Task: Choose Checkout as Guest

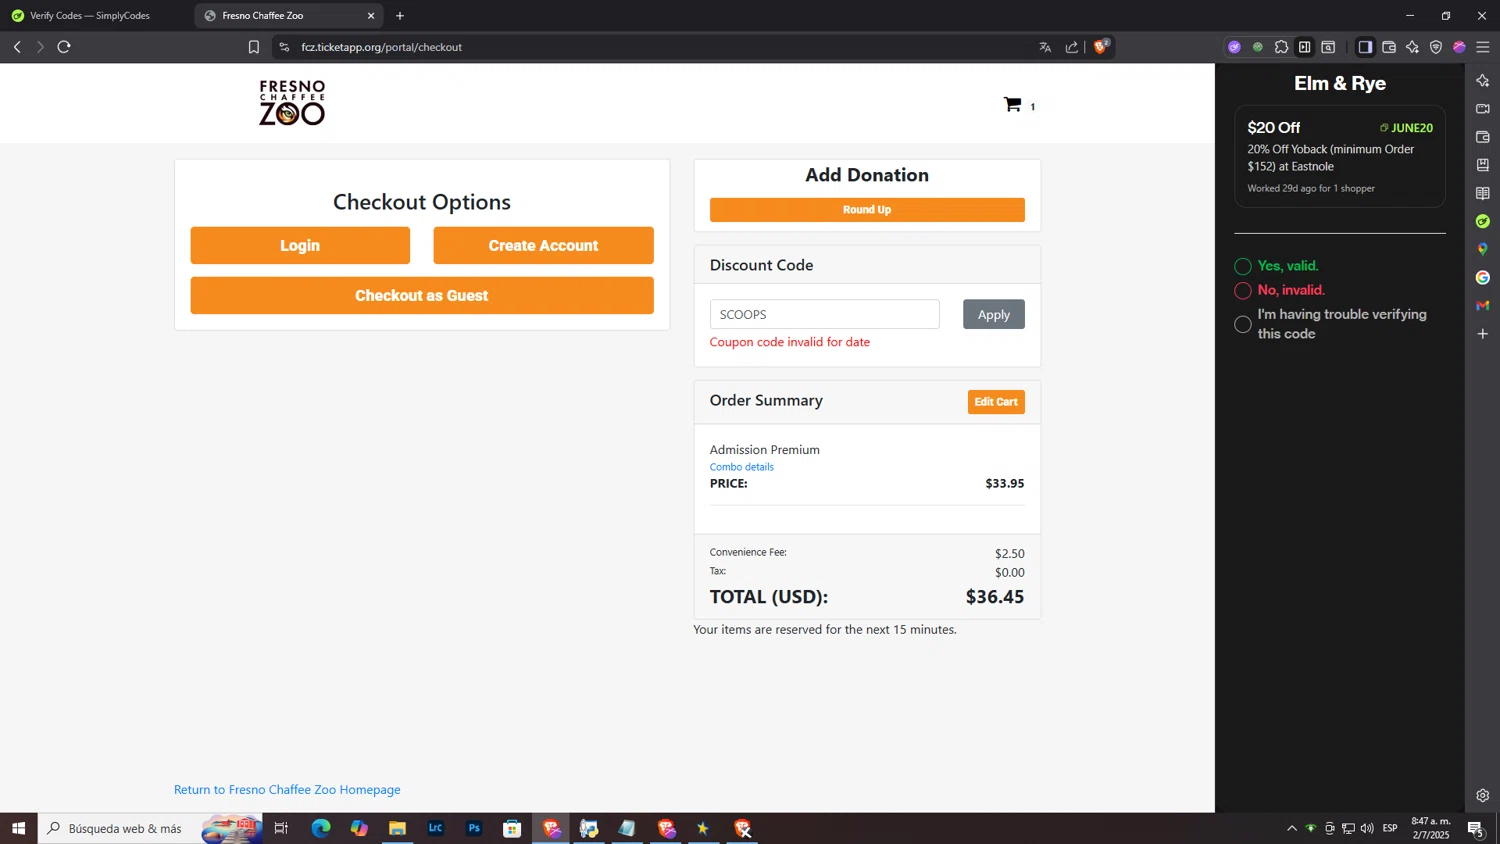Action: (x=422, y=295)
